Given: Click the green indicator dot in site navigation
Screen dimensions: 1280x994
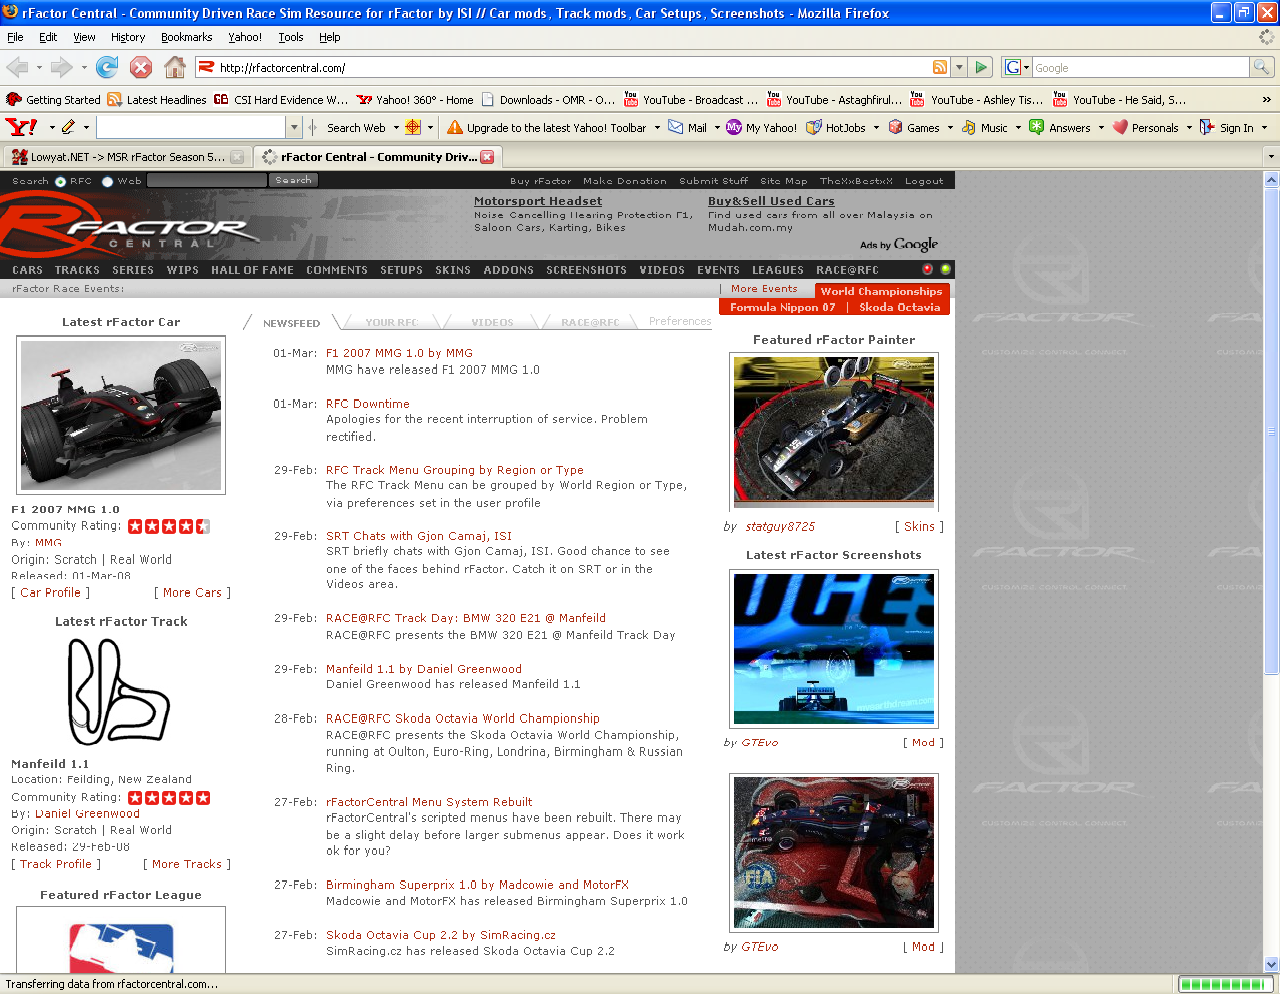Looking at the screenshot, I should click(945, 270).
